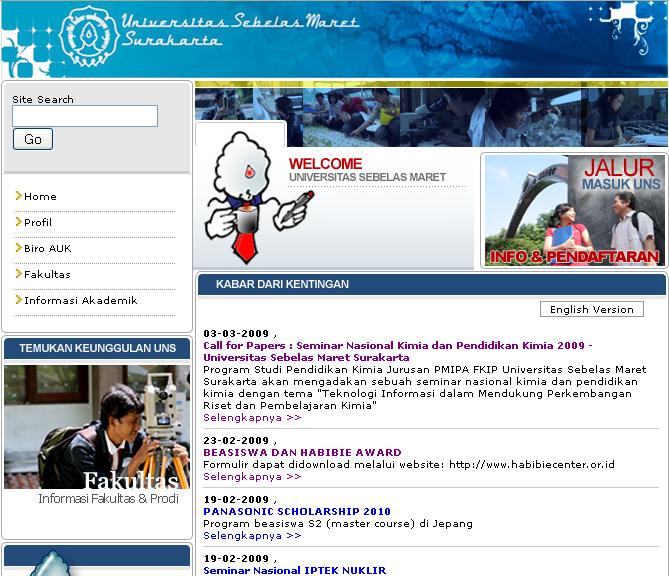Open the BEASISWA DAN HABIBIE AWARD link
The height and width of the screenshot is (576, 669).
[x=303, y=452]
